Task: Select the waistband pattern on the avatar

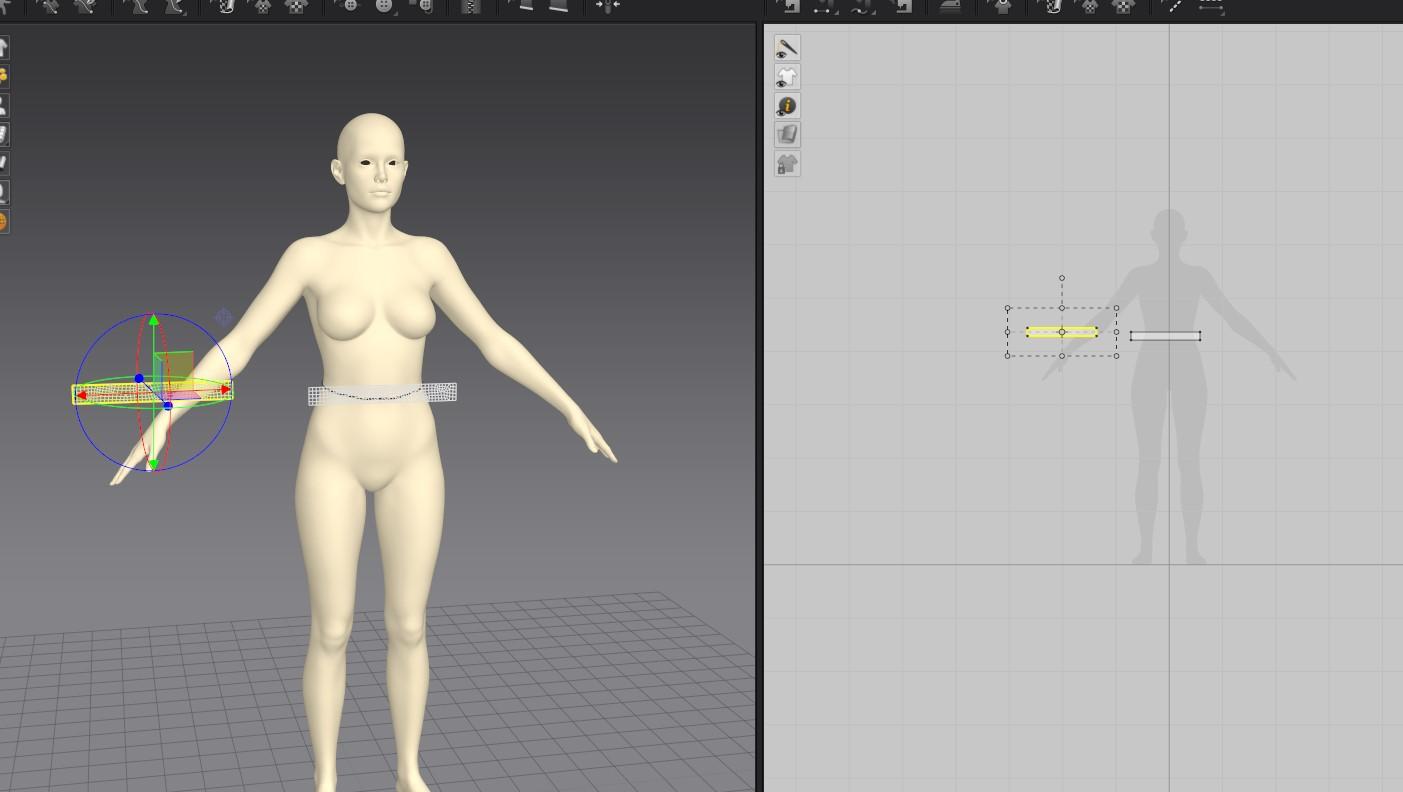Action: click(x=382, y=394)
